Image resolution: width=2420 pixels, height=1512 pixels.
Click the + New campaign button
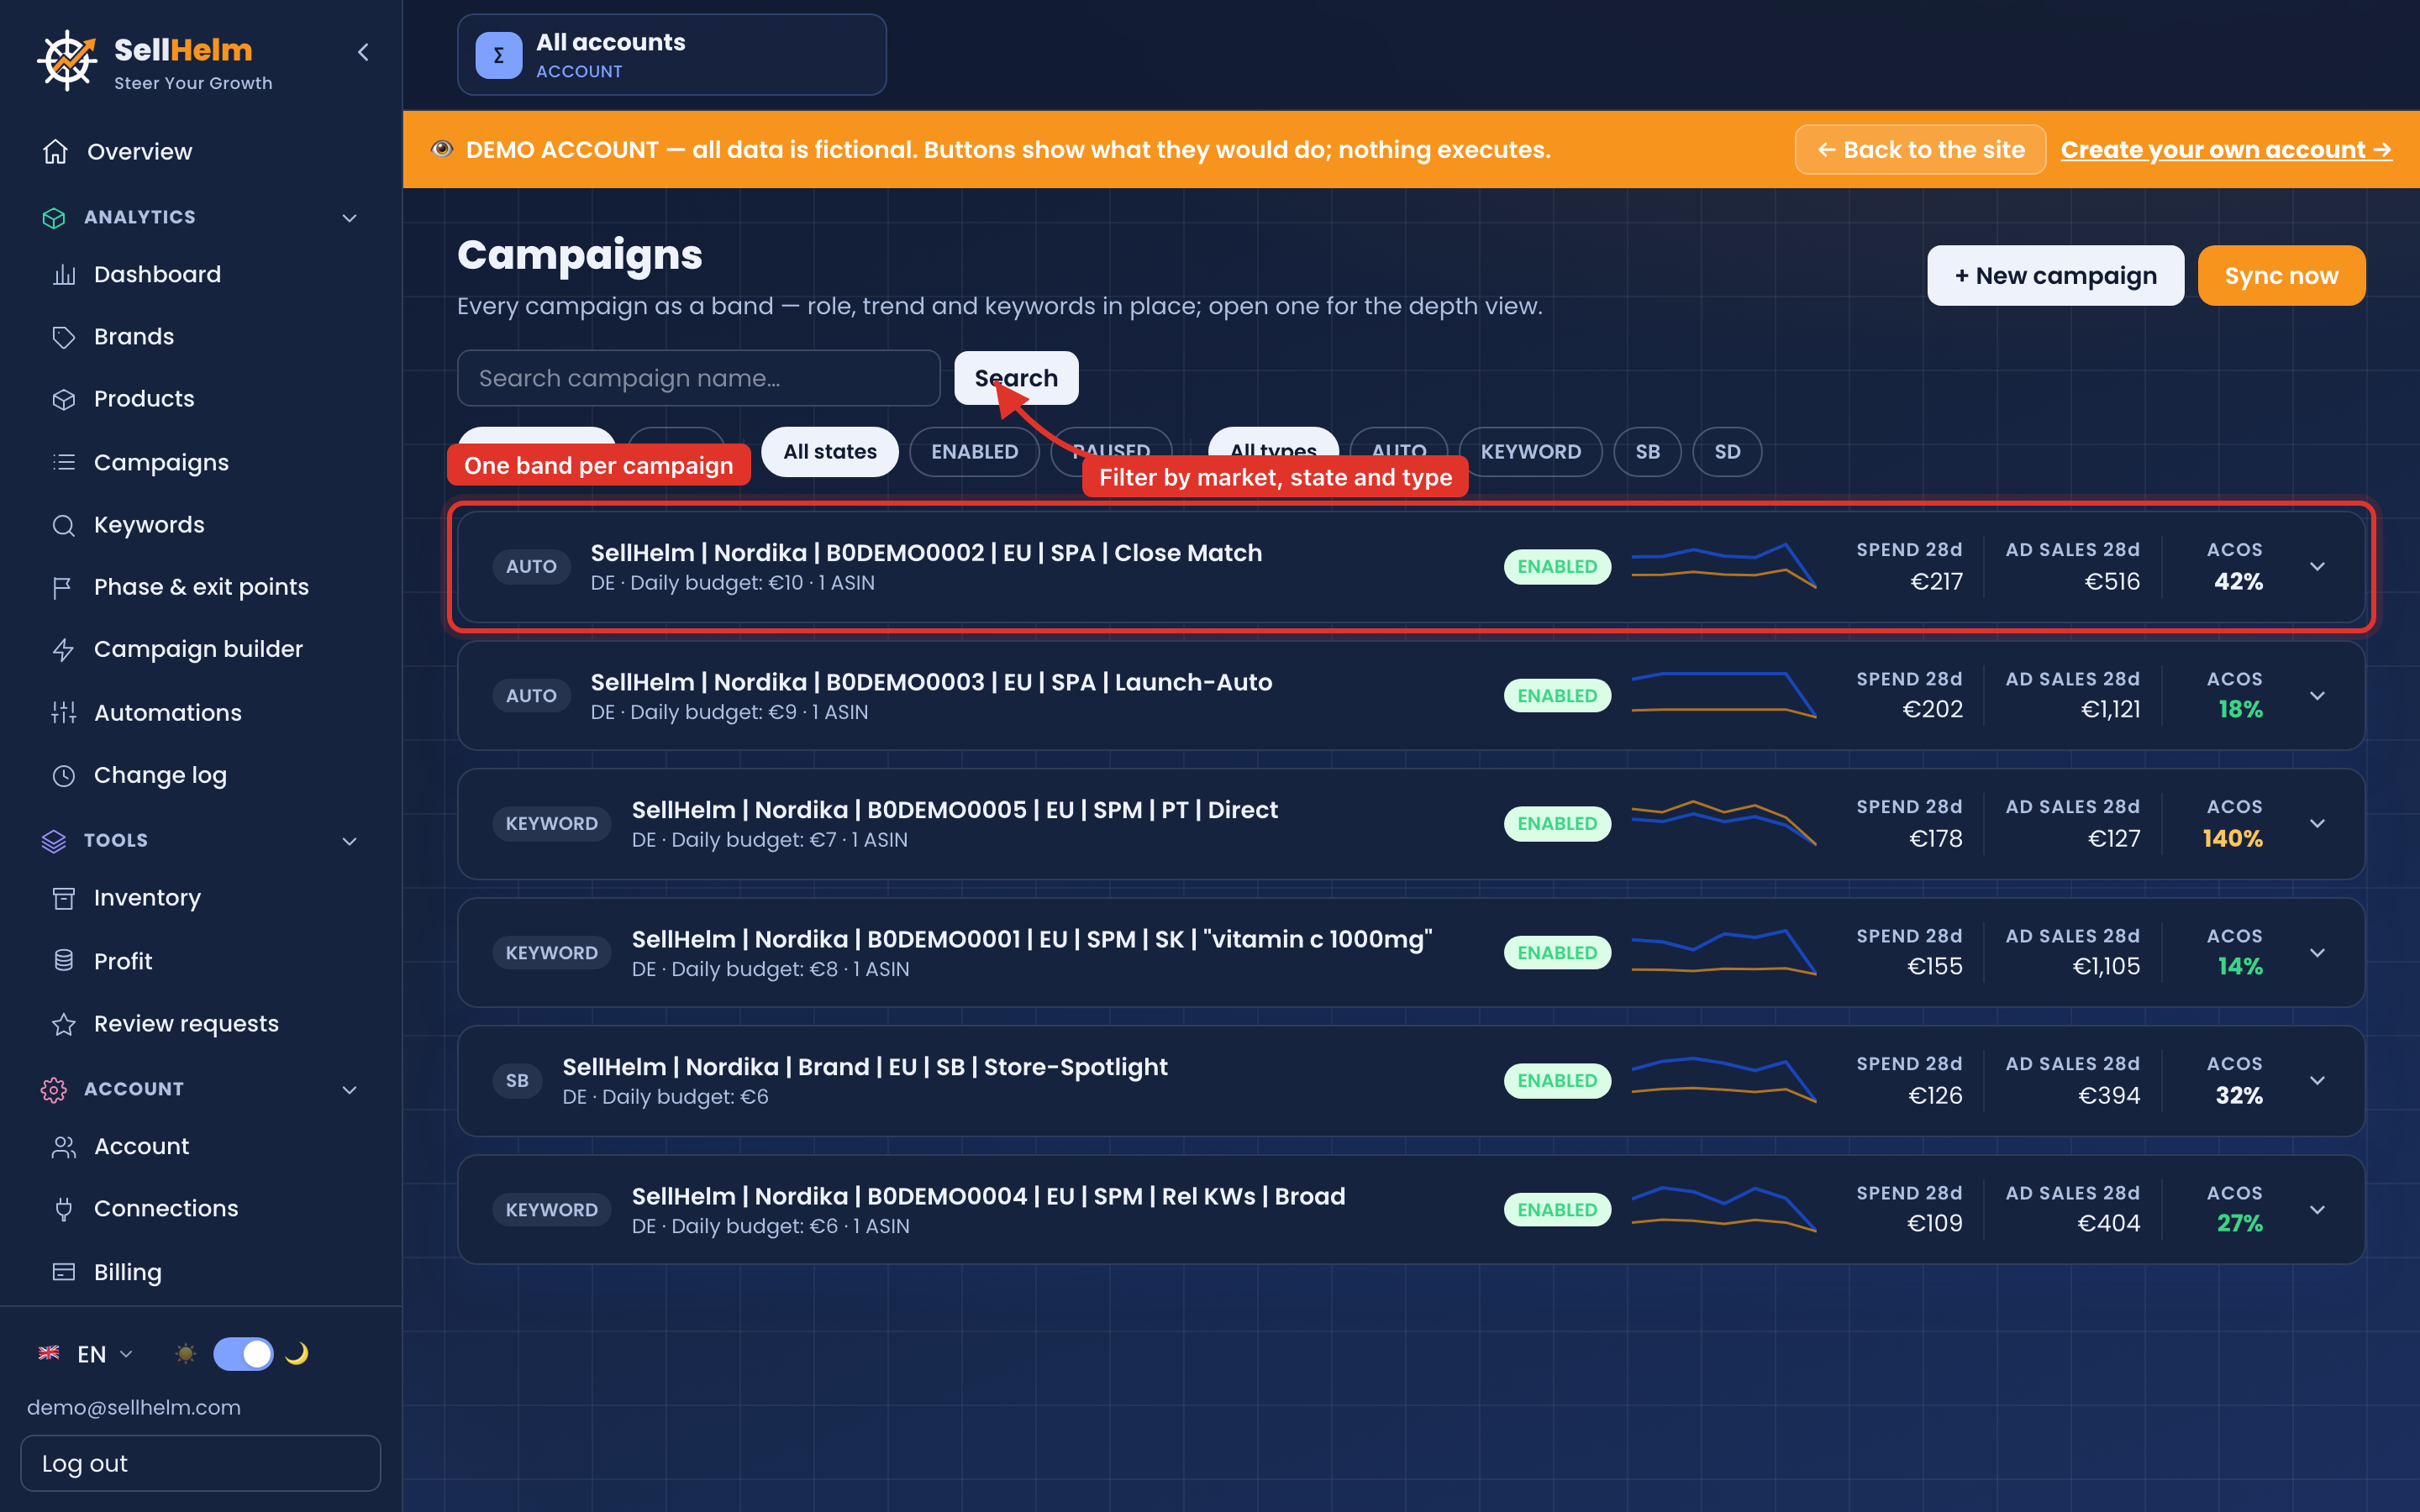(x=2055, y=275)
